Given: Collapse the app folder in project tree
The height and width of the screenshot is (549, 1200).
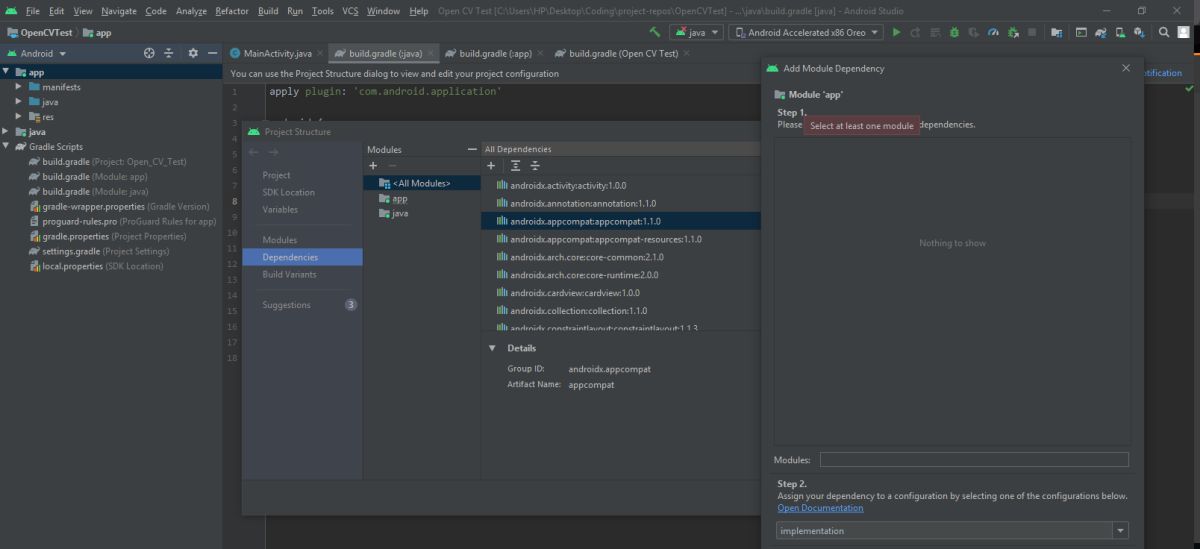Looking at the screenshot, I should (7, 72).
